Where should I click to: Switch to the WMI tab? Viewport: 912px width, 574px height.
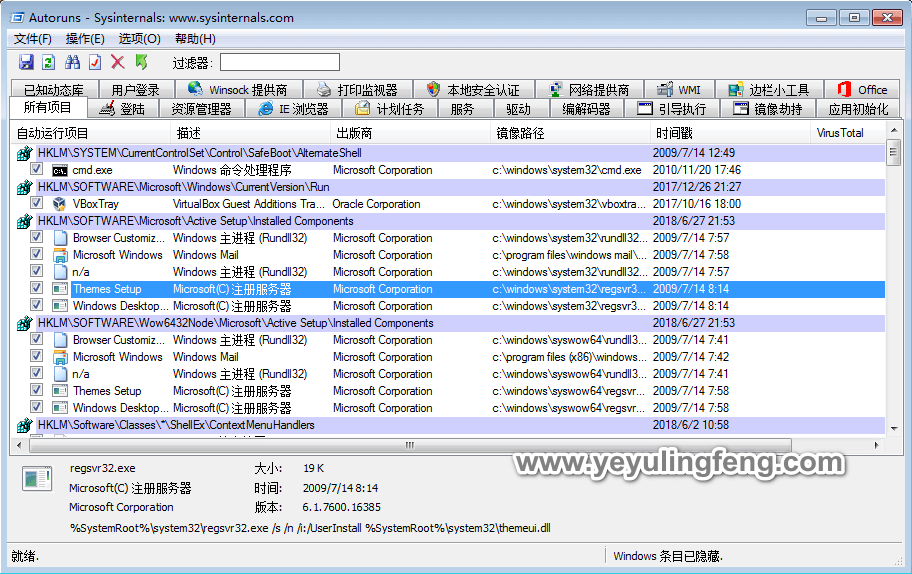click(x=679, y=90)
